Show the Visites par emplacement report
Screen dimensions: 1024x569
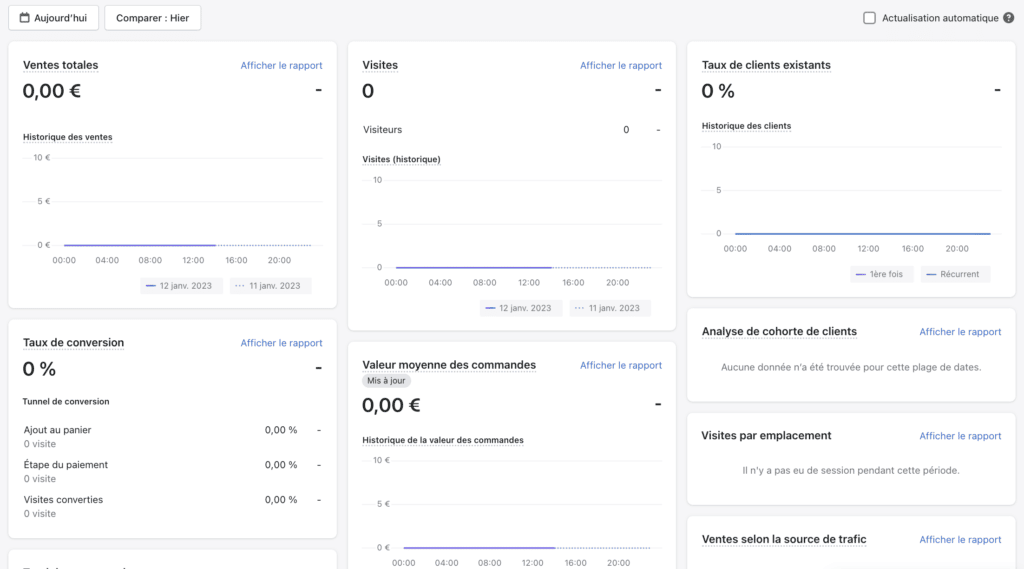[960, 436]
